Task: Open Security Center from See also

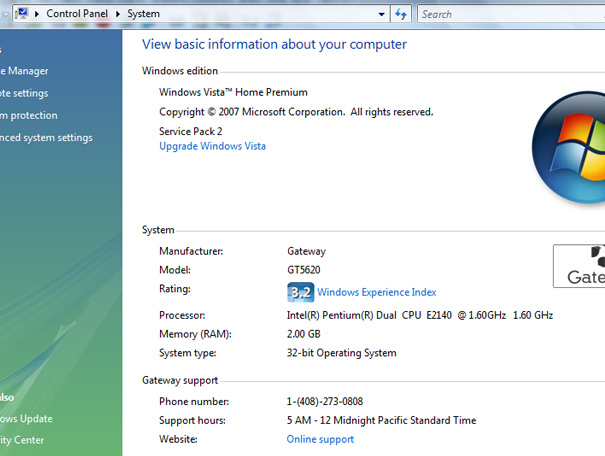Action: 22,440
